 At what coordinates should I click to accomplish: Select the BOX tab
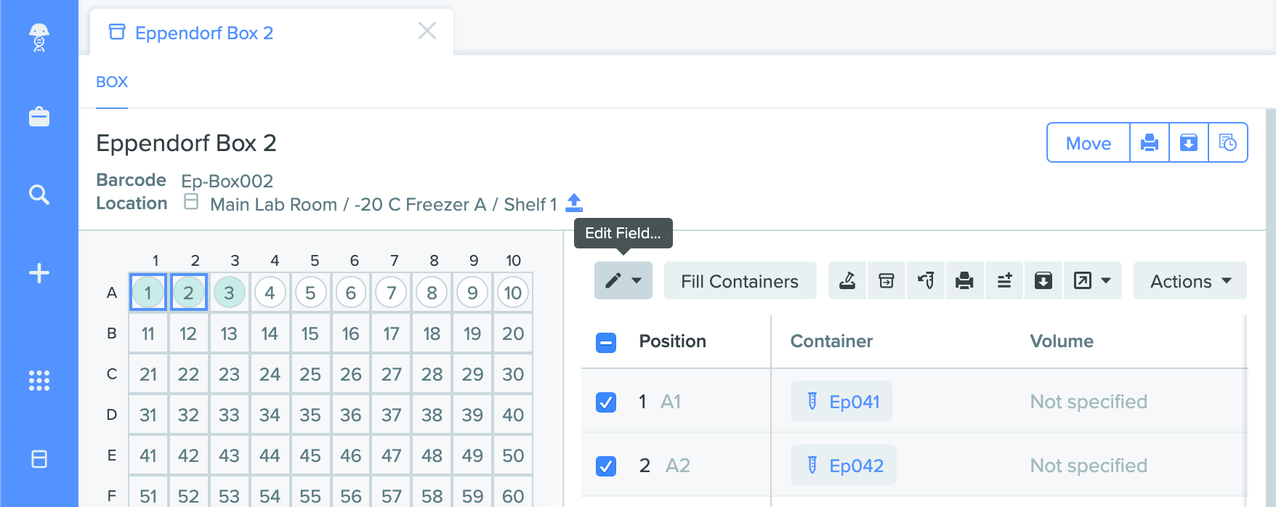point(112,82)
